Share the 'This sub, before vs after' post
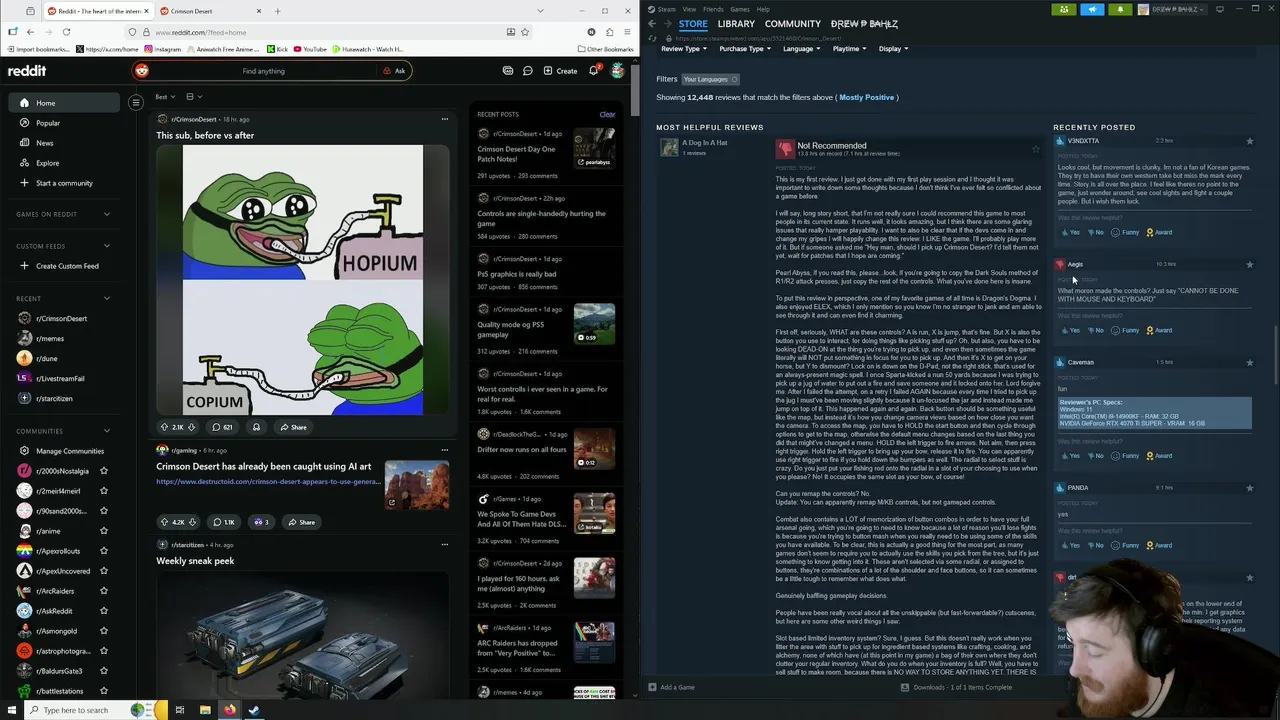 coord(292,427)
